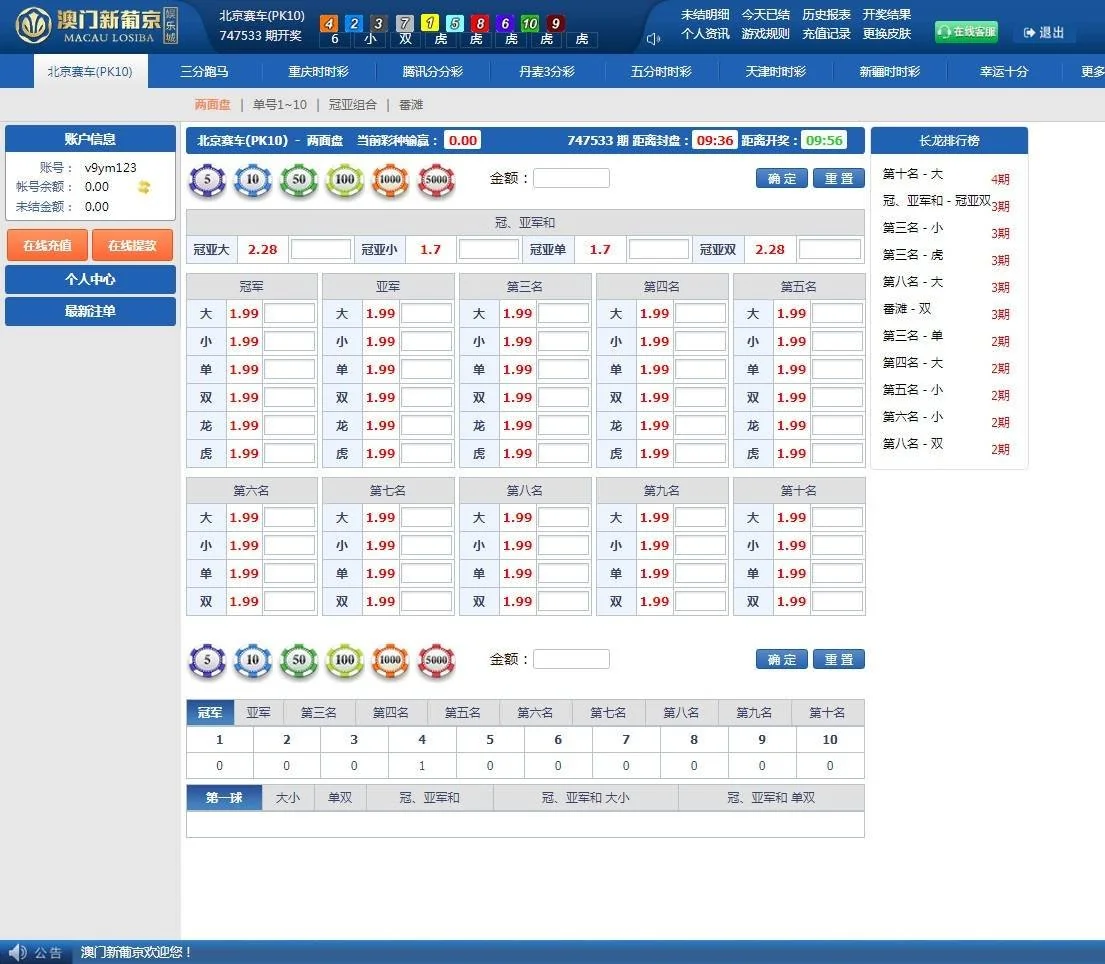Screen dimensions: 1105x964
Task: Open 在线客服 online support
Action: tap(966, 32)
